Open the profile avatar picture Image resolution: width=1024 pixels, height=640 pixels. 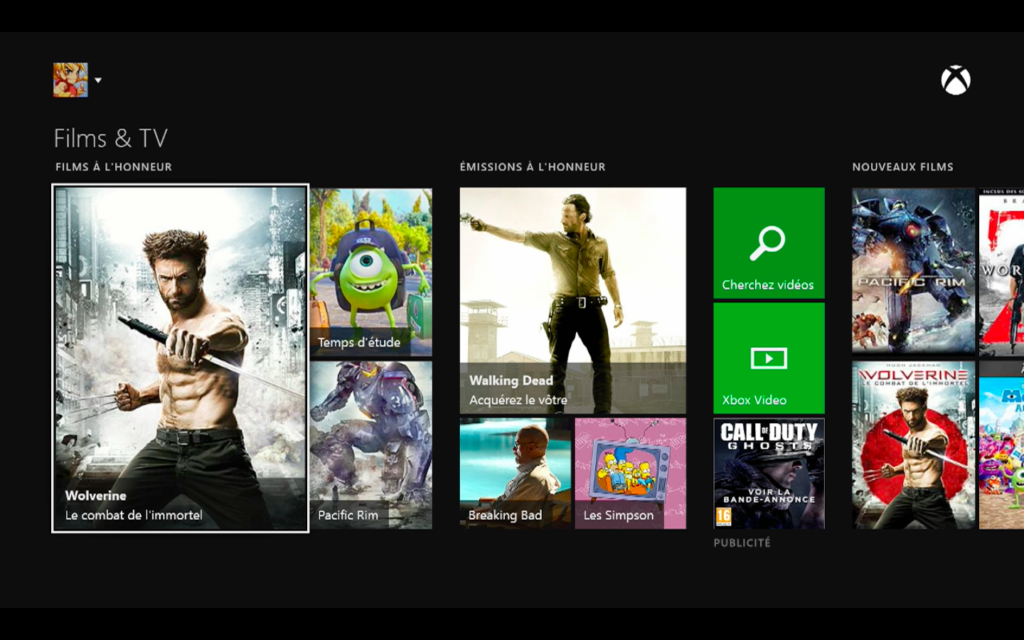pyautogui.click(x=71, y=80)
